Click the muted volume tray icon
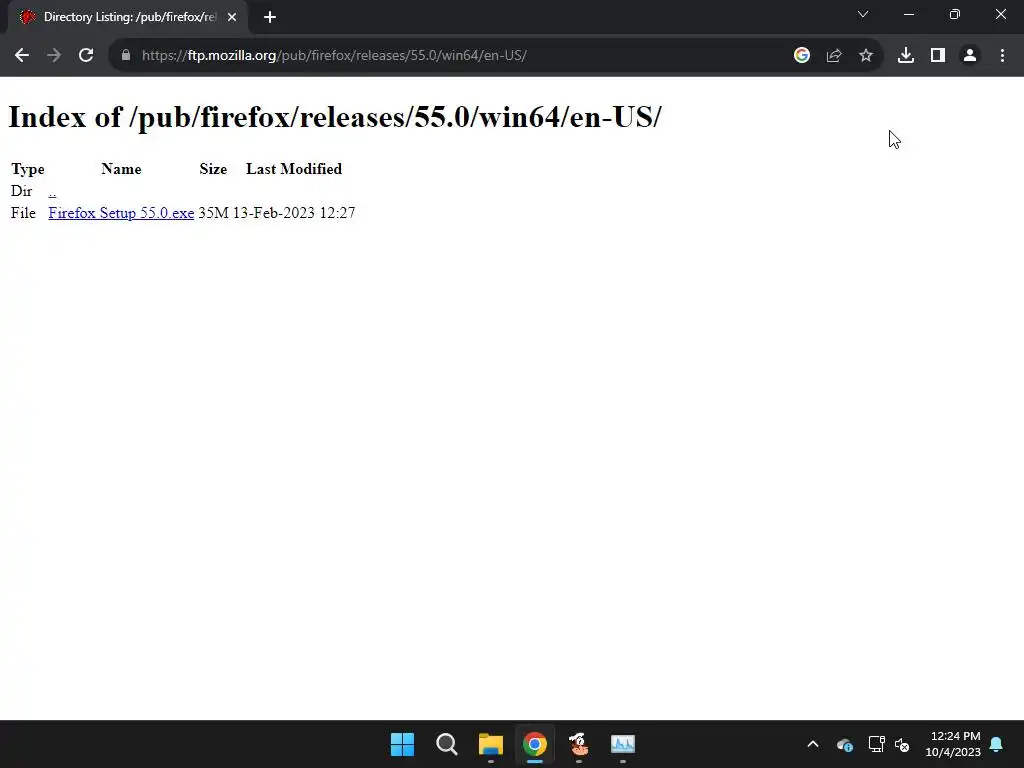Screen dimensions: 1024x768 coord(902,744)
